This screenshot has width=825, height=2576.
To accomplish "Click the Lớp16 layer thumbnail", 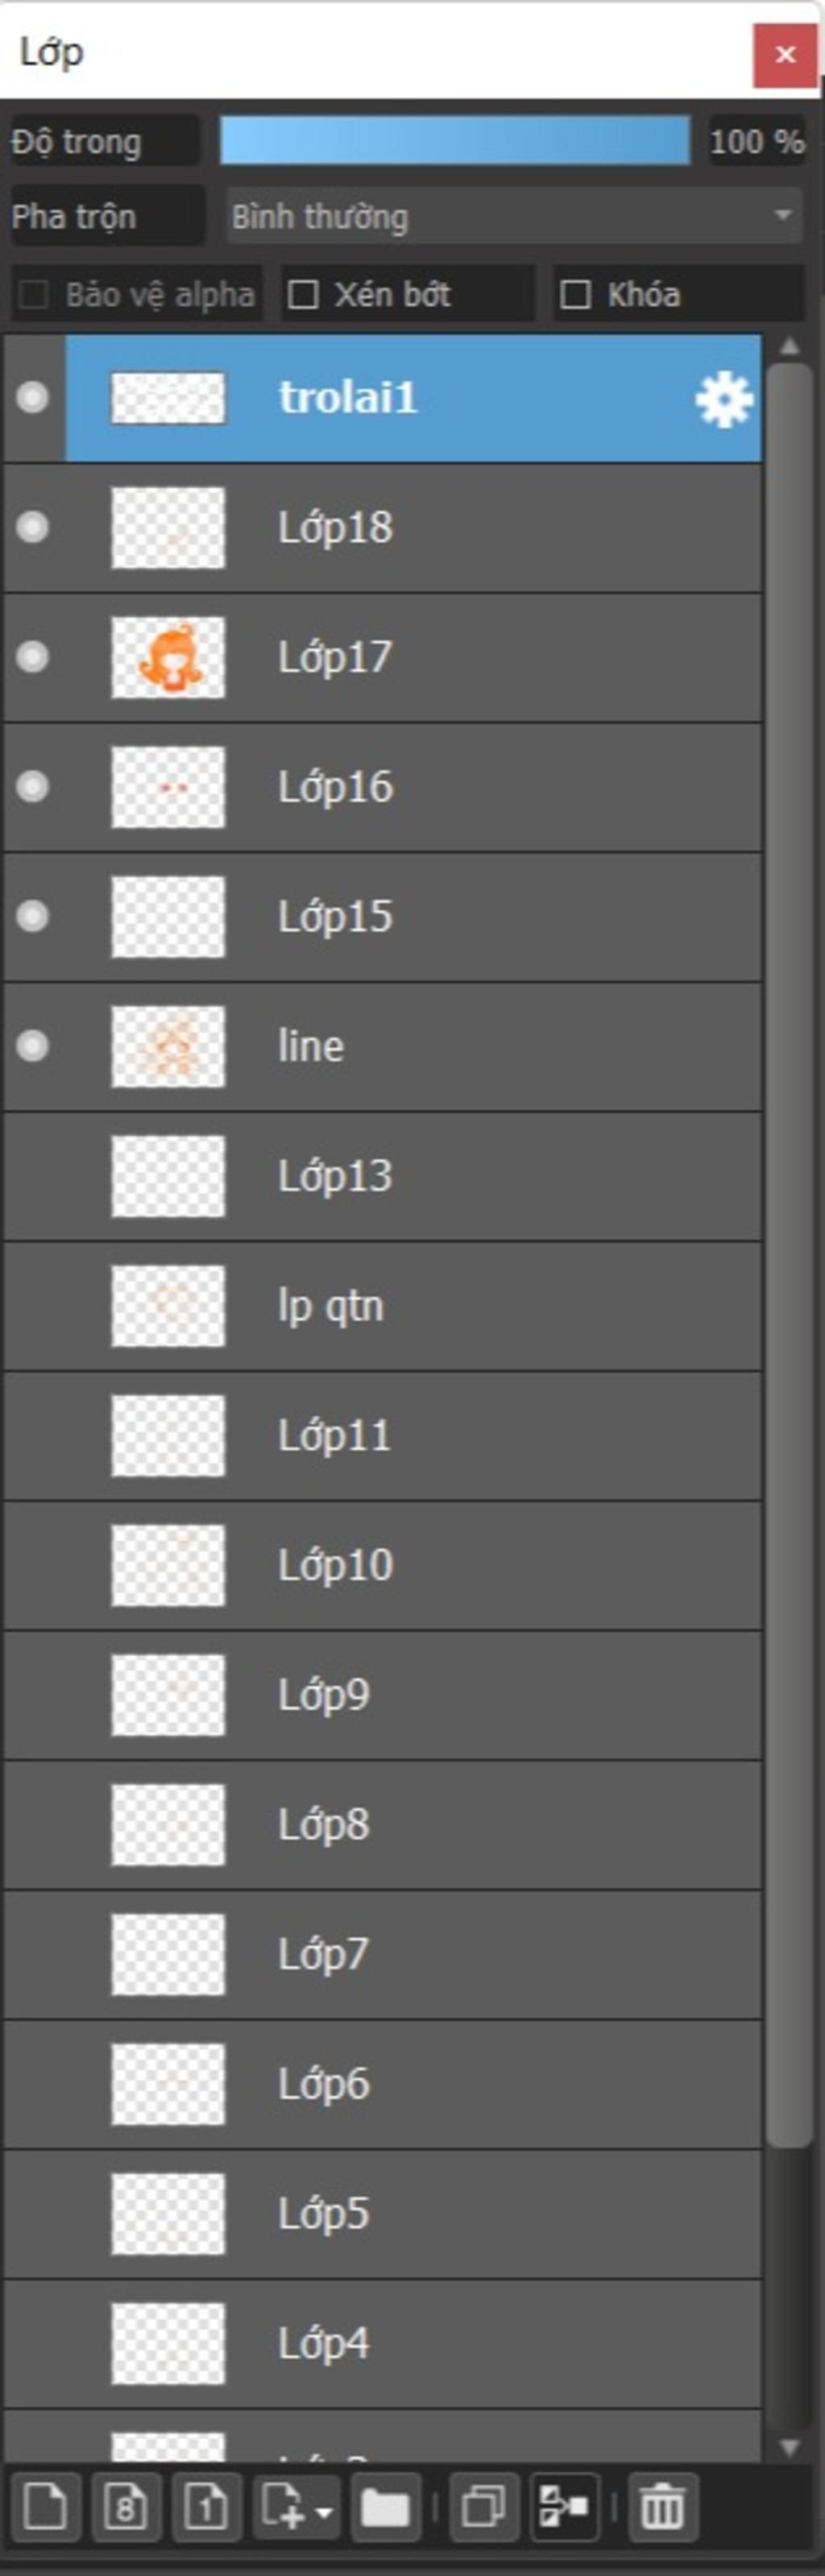I will pyautogui.click(x=168, y=788).
